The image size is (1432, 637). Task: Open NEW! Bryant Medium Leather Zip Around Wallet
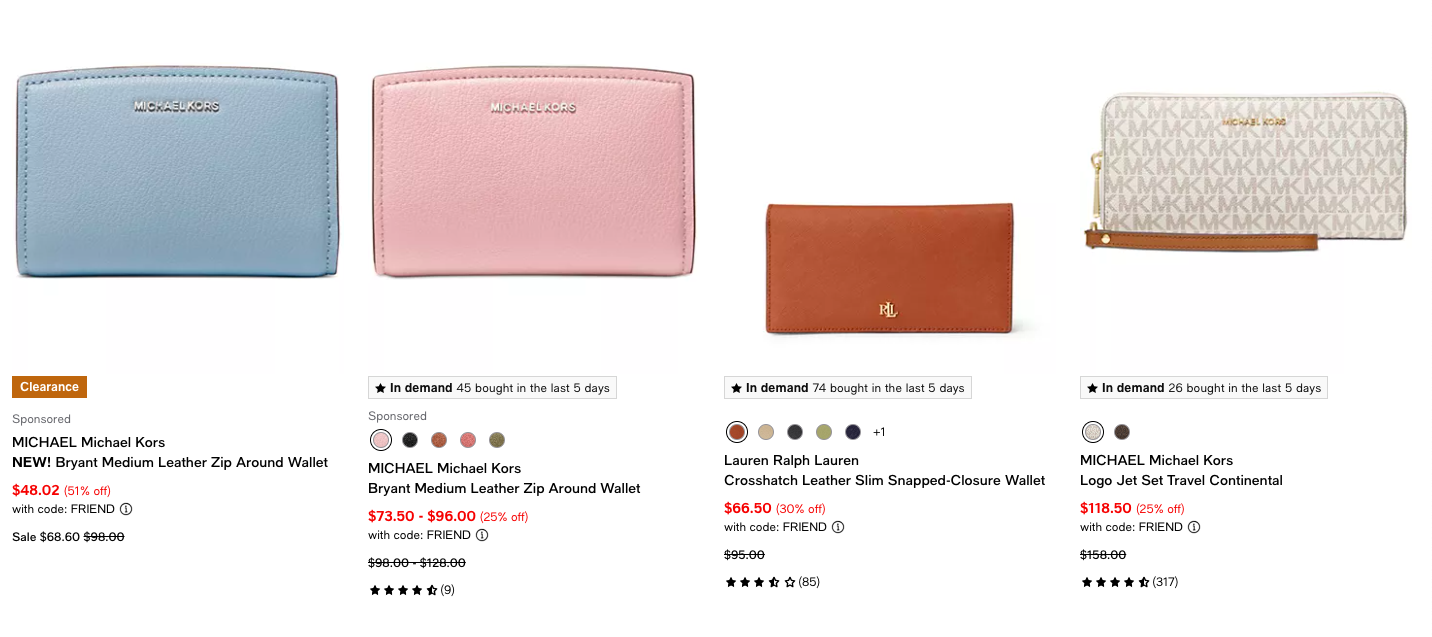pos(170,462)
